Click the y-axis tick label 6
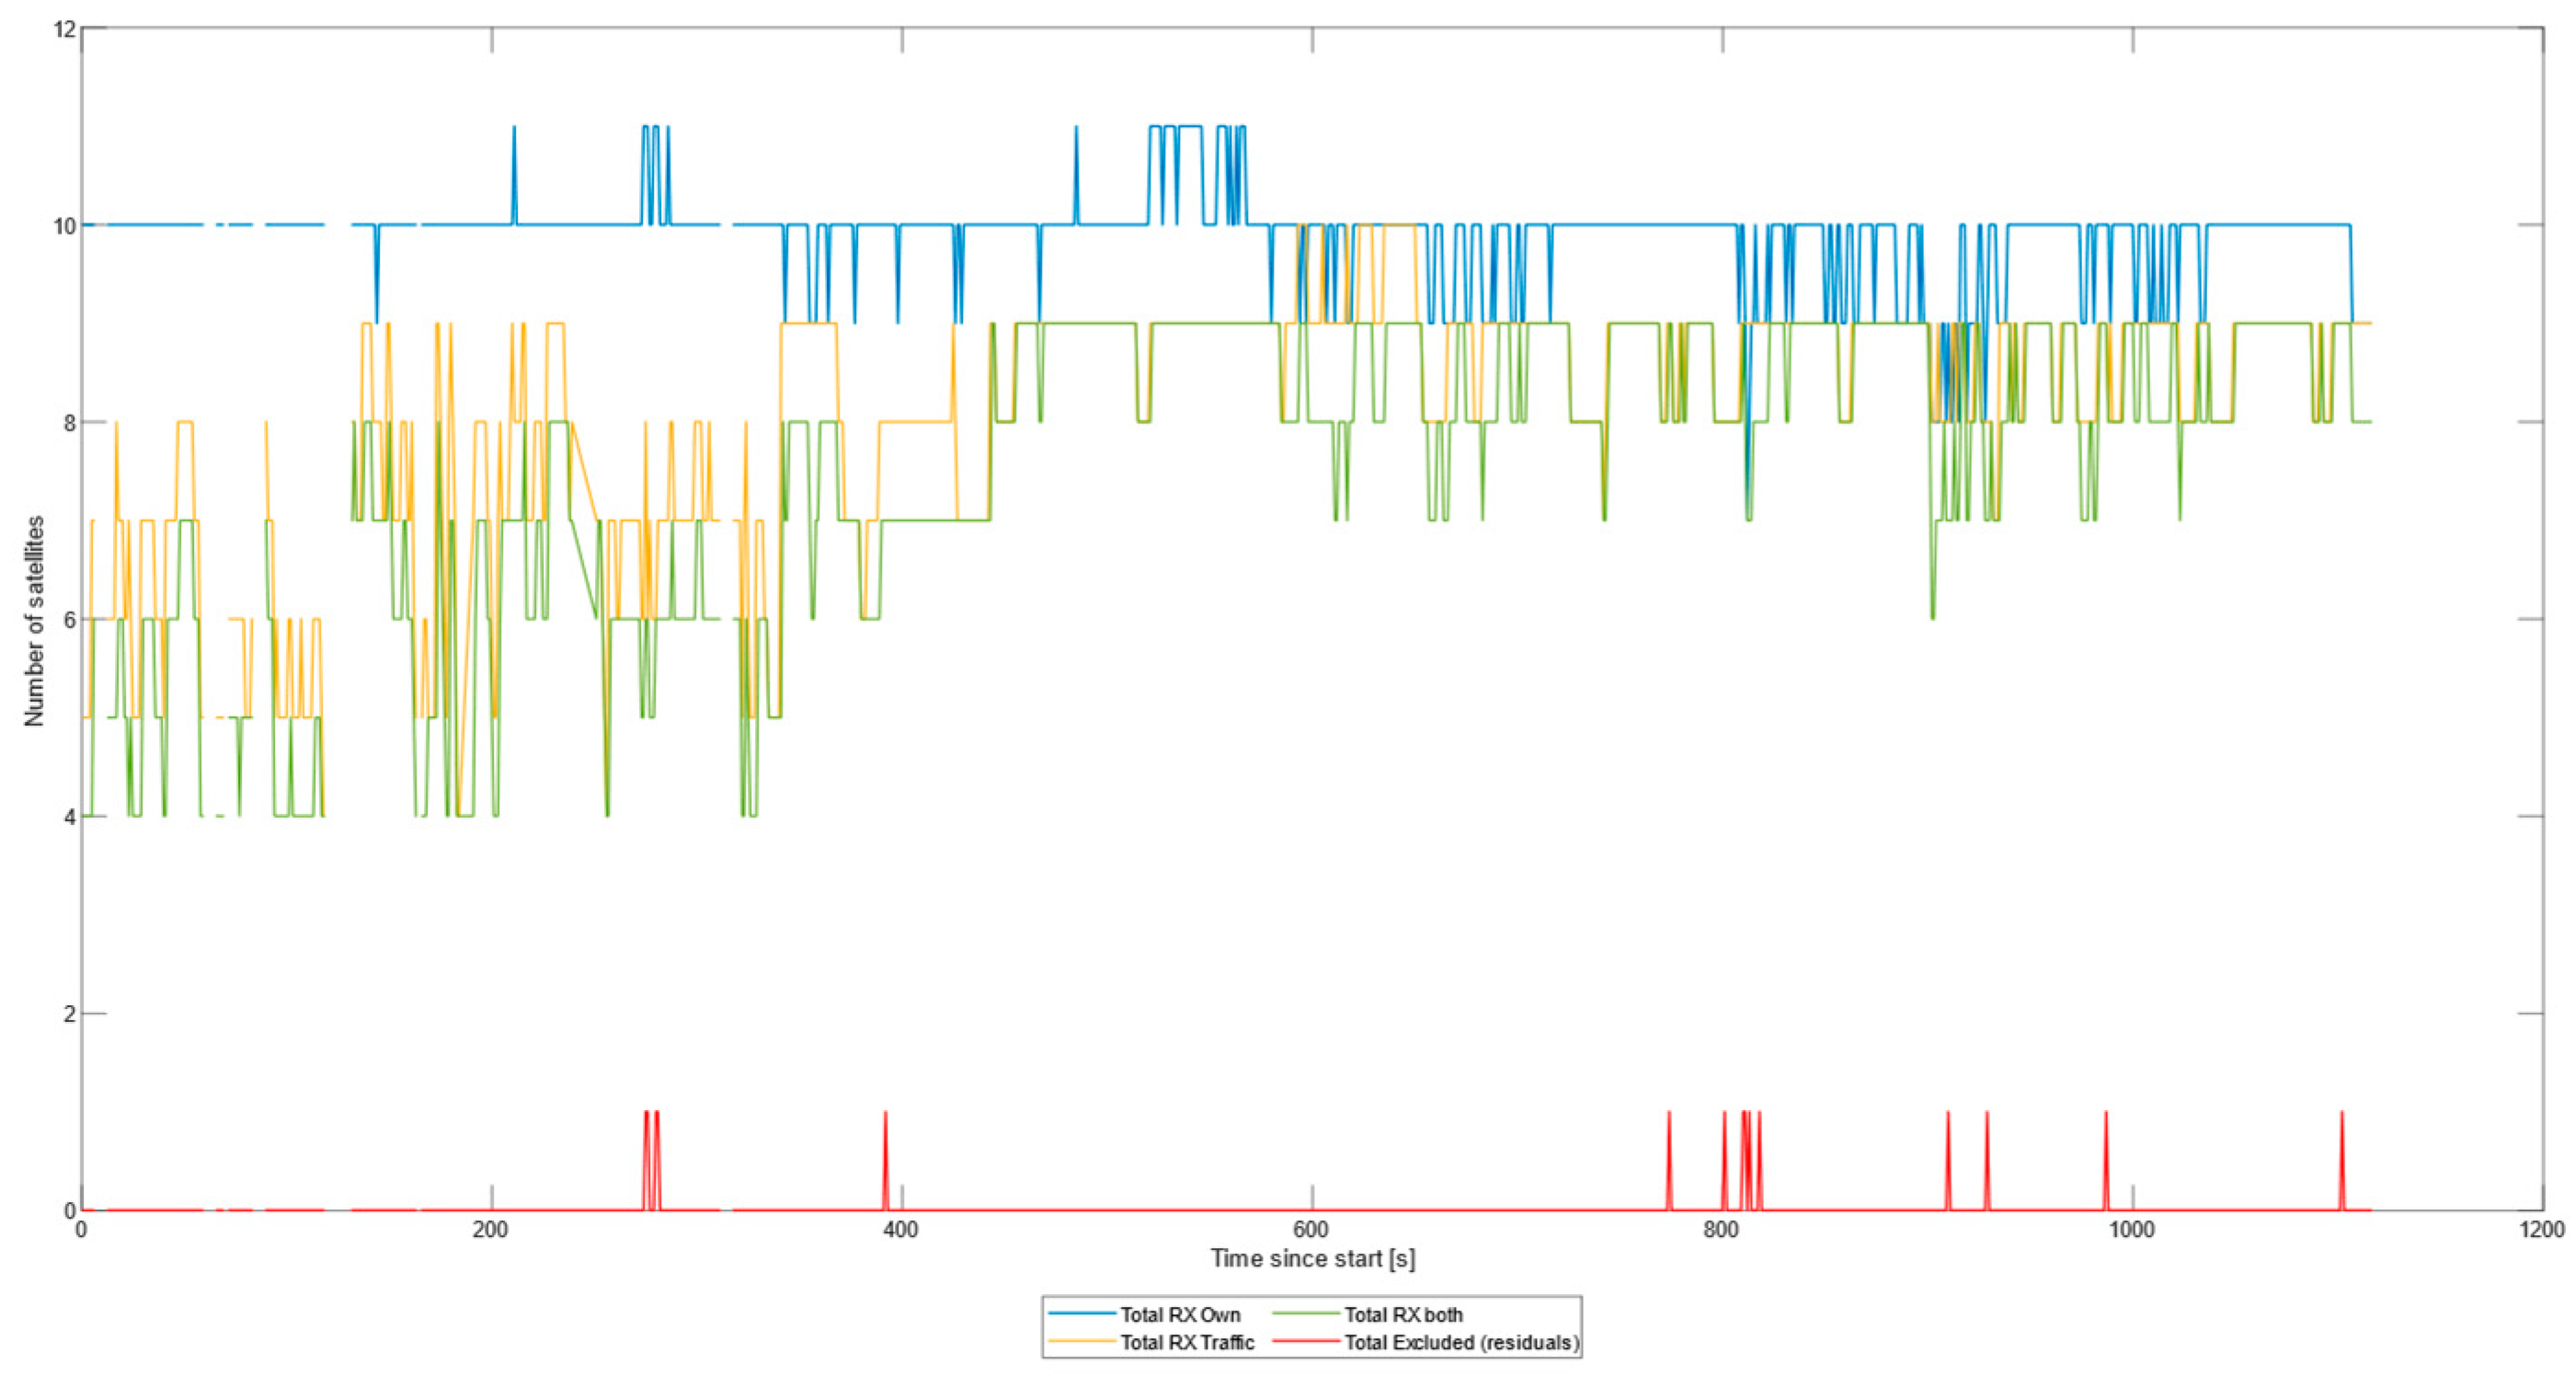Screen dimensions: 2576x1387 (69, 620)
